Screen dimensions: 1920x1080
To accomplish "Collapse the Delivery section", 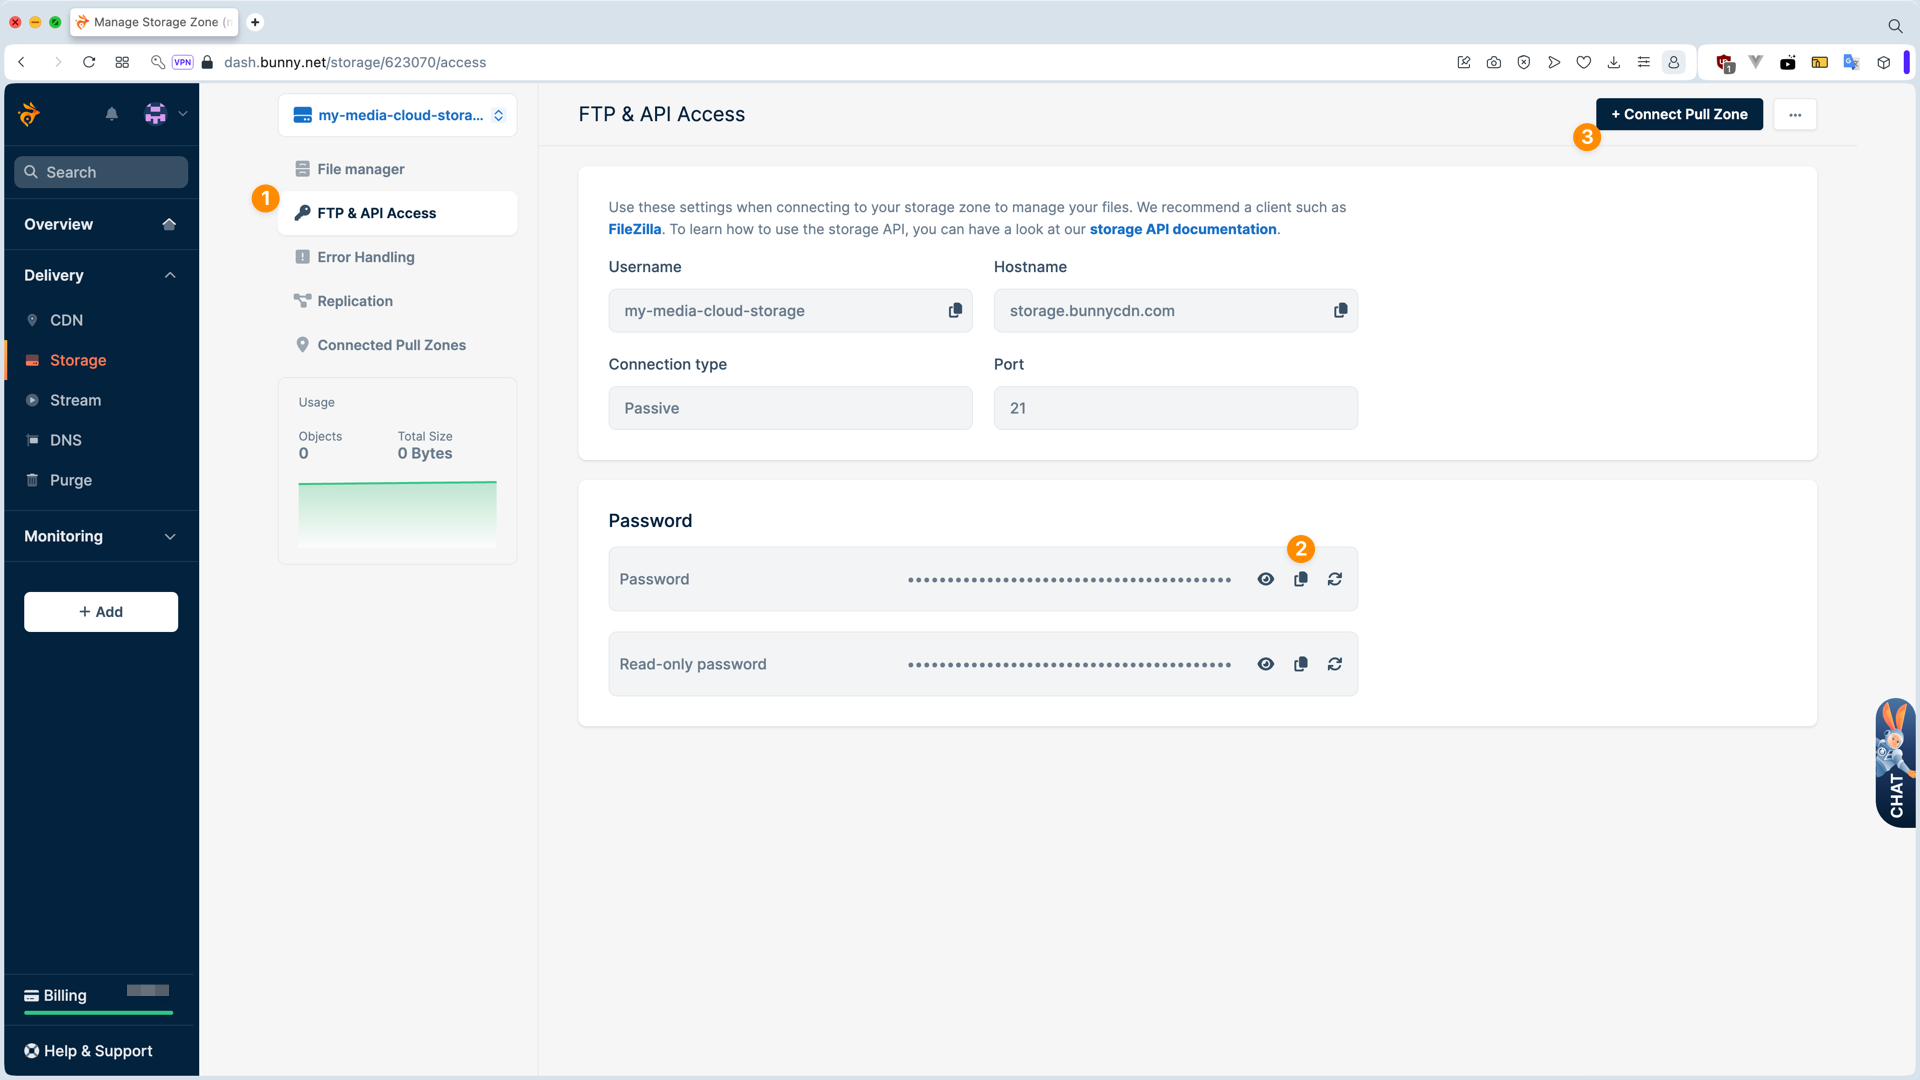I will pos(100,276).
